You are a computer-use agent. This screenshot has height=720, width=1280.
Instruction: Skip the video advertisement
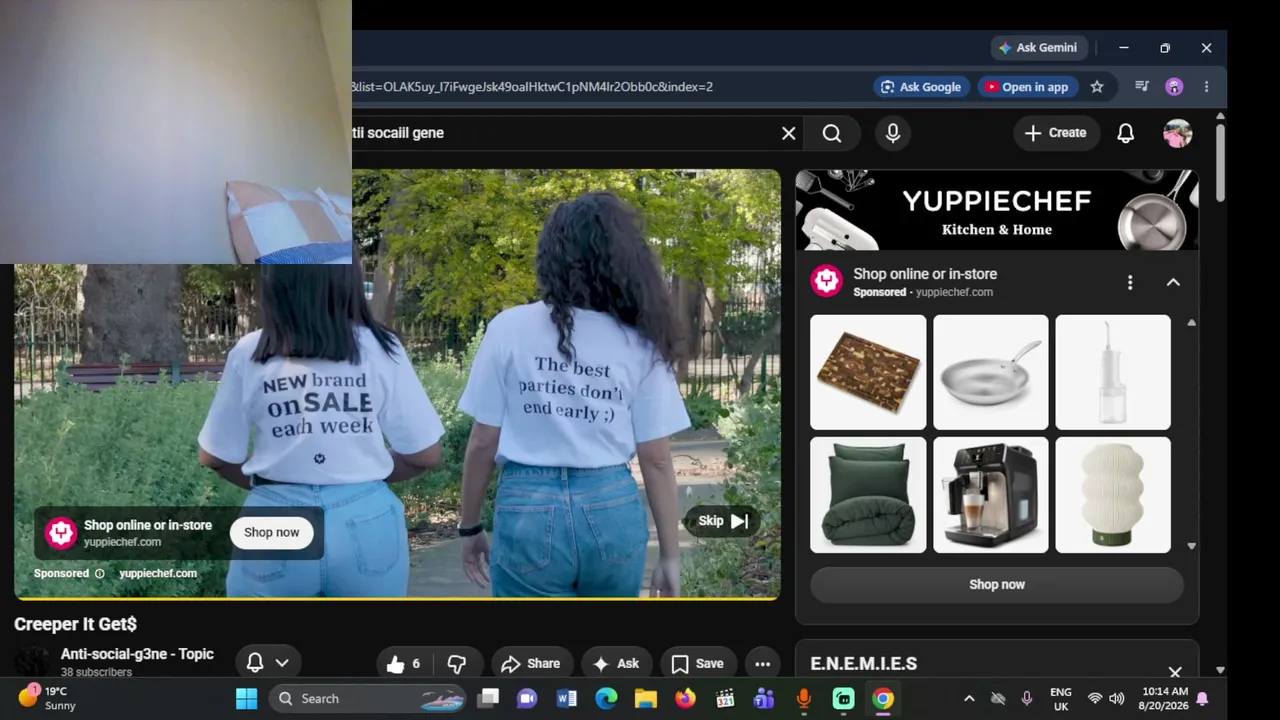coord(723,521)
